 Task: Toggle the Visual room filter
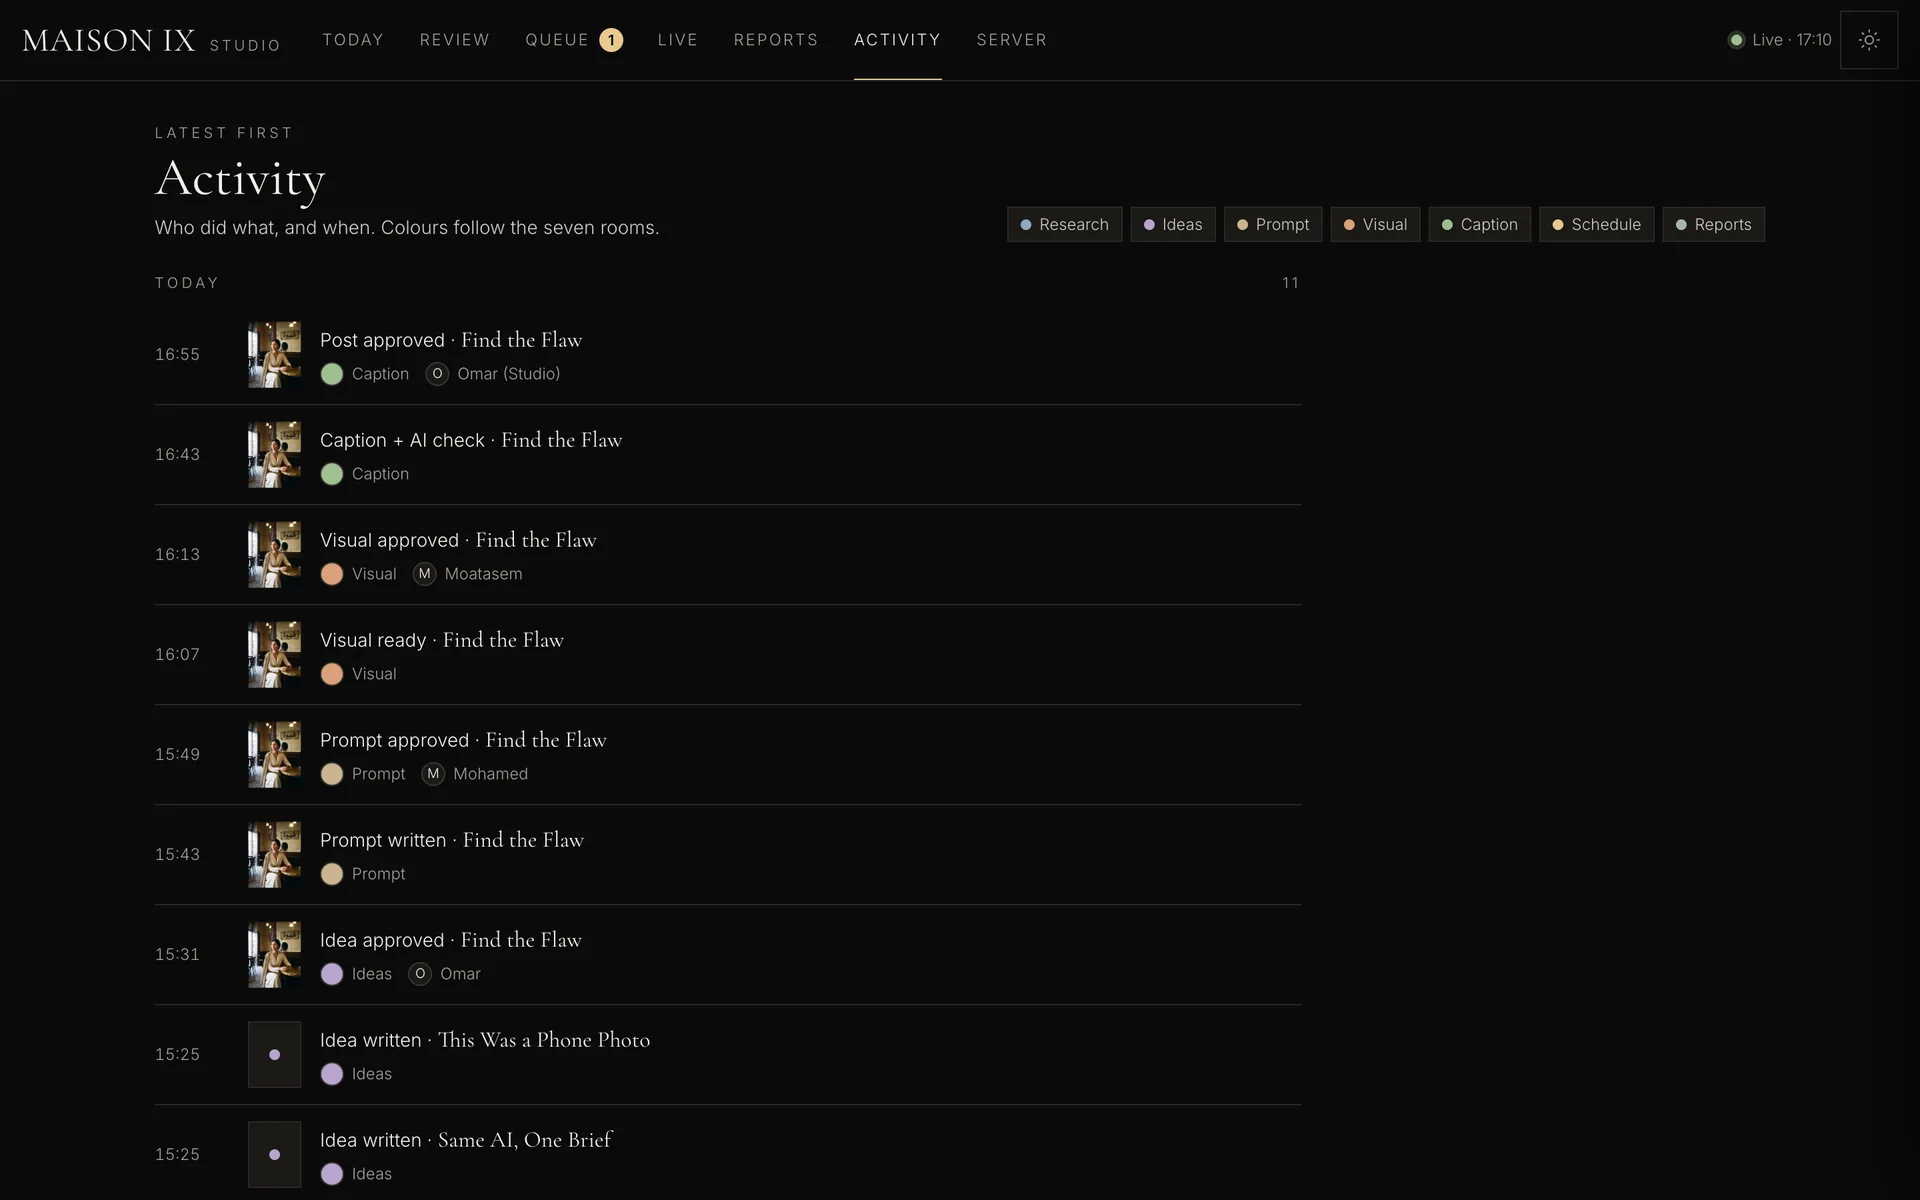pos(1375,225)
